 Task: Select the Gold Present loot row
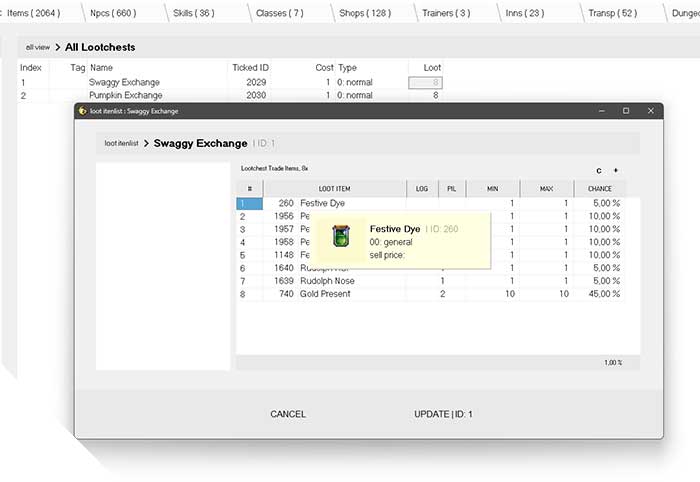[327, 294]
